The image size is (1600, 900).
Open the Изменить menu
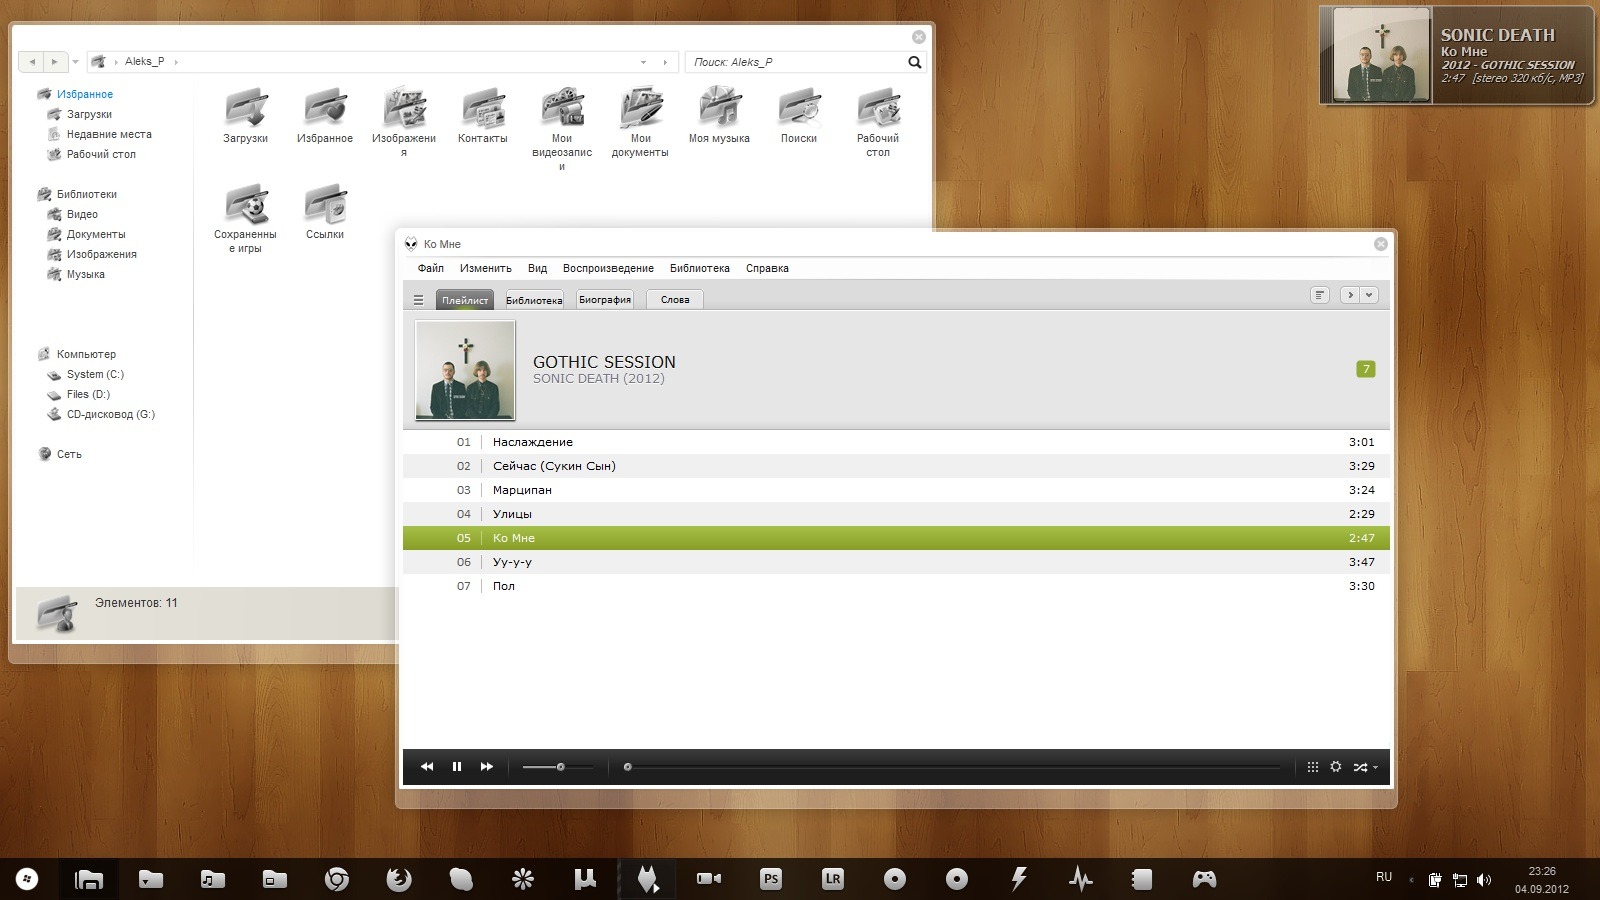486,268
